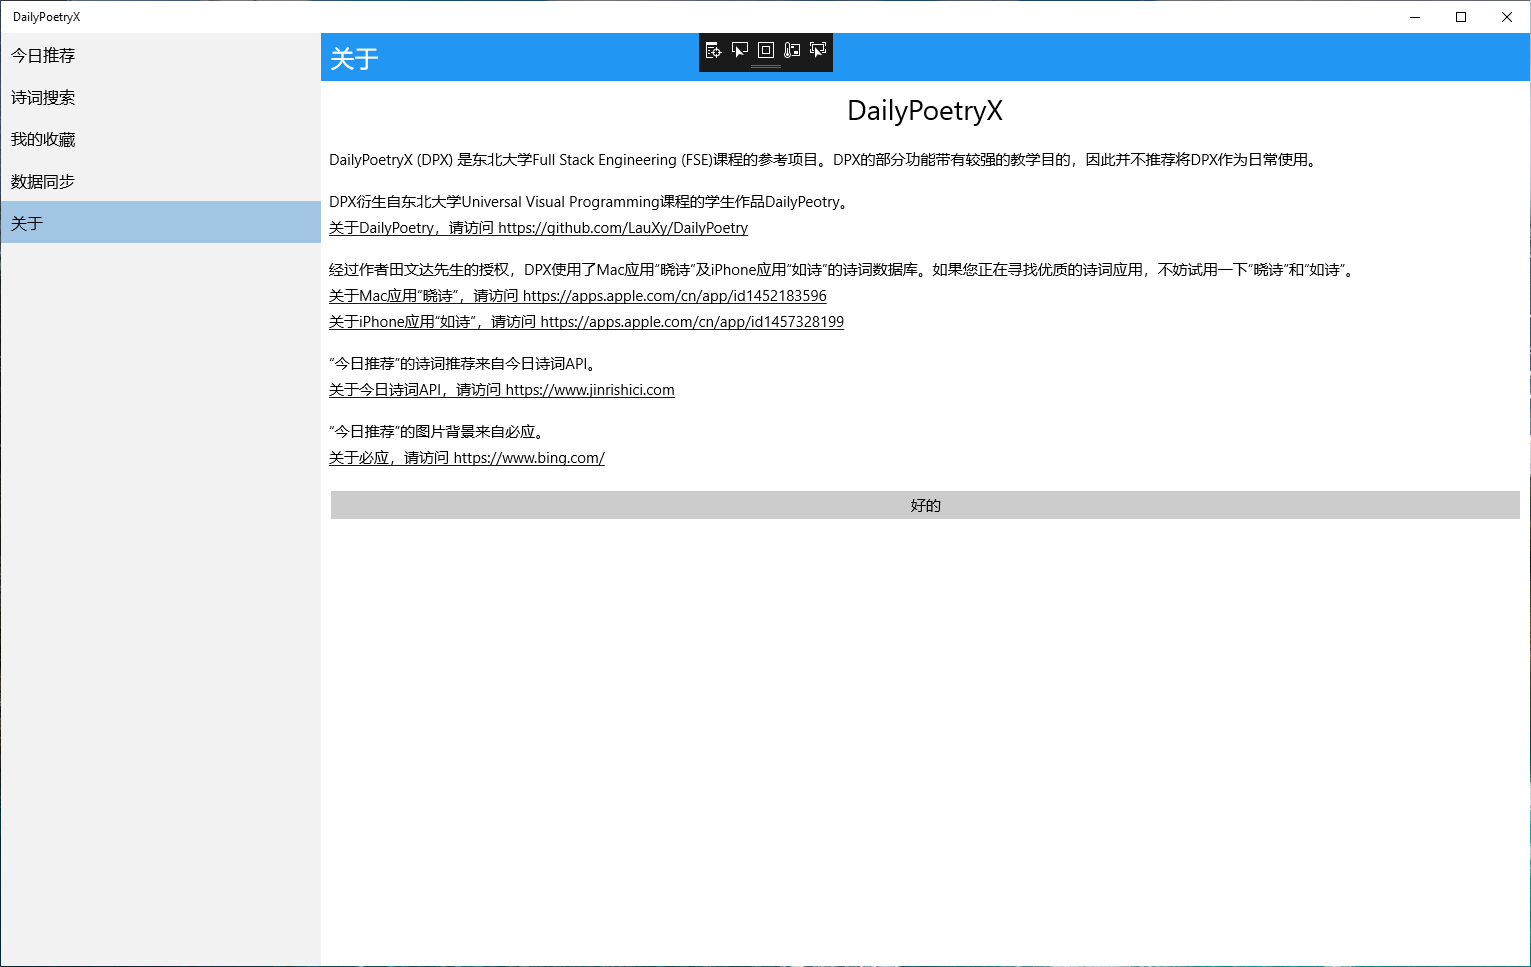This screenshot has width=1531, height=967.
Task: Toggle Display Layout Adorners debug icon
Action: tap(766, 50)
